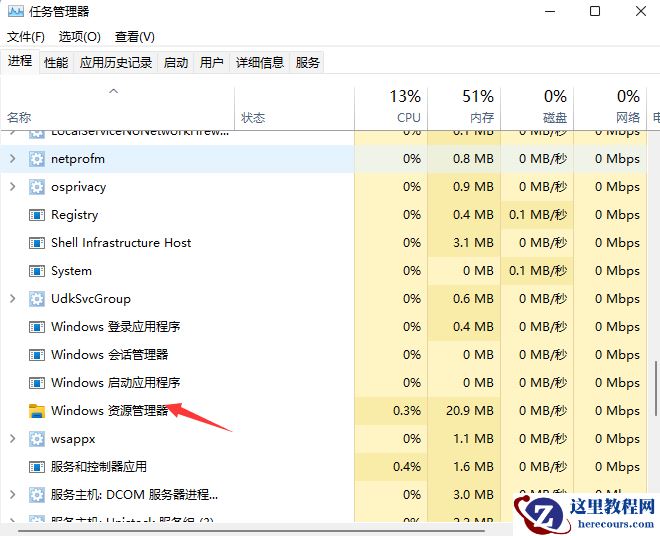The image size is (660, 536).
Task: Expand the wsappx process group
Action: (x=13, y=439)
